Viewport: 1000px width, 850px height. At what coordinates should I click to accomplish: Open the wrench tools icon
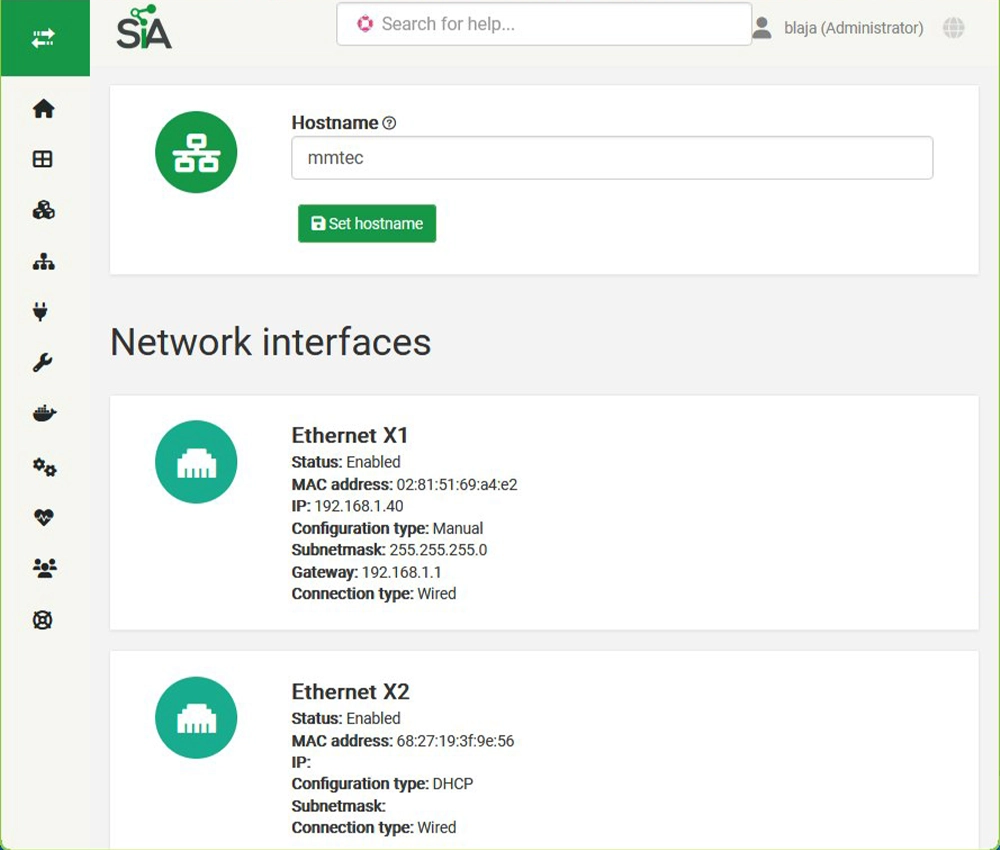(x=42, y=362)
